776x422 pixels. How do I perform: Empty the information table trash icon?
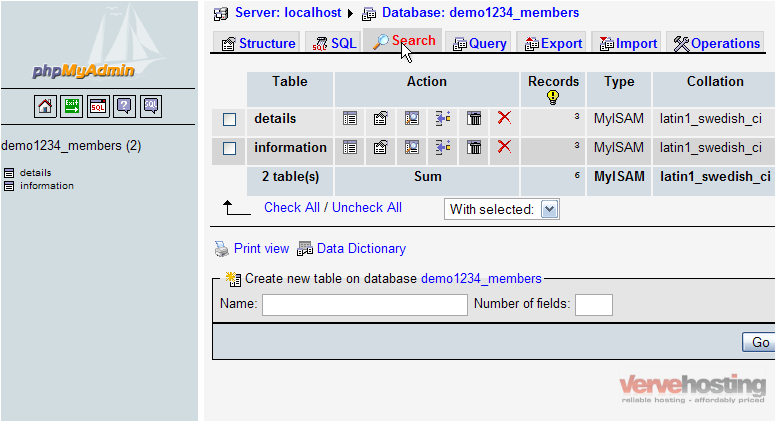point(474,147)
